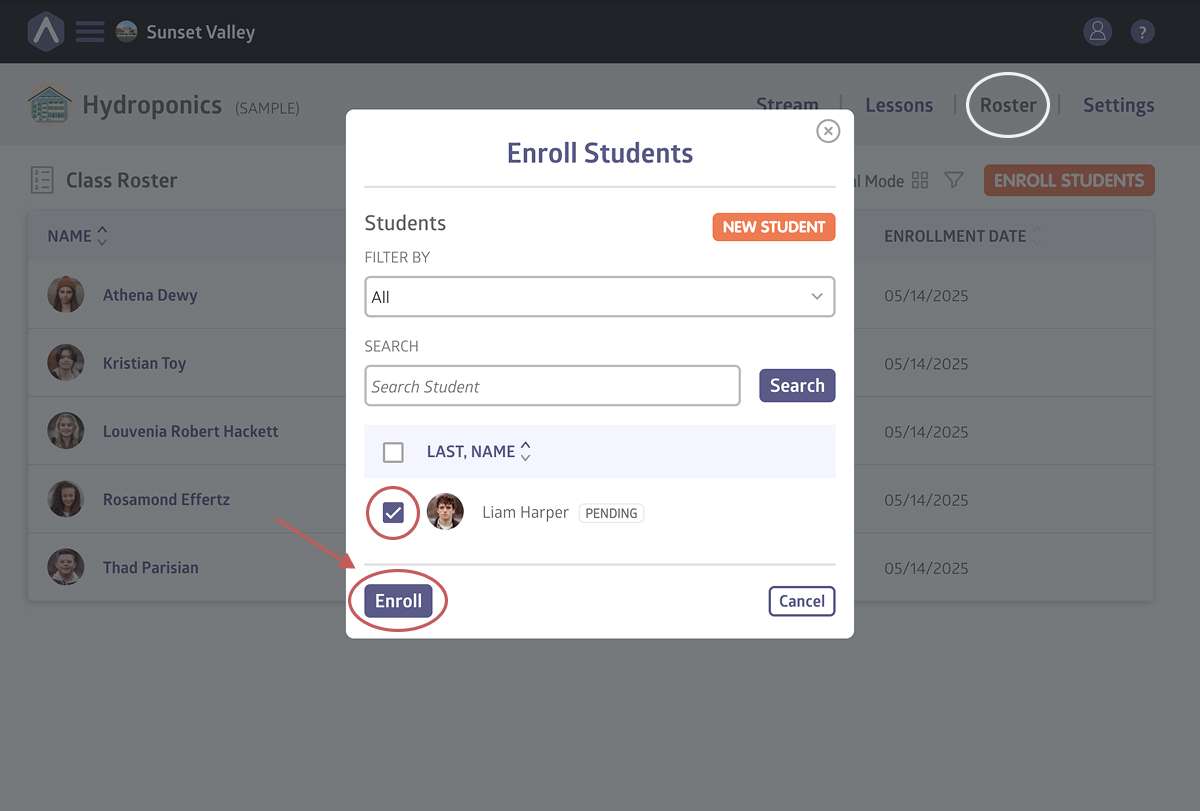Image resolution: width=1200 pixels, height=811 pixels.
Task: Sort roster by Name column arrows
Action: tap(101, 237)
